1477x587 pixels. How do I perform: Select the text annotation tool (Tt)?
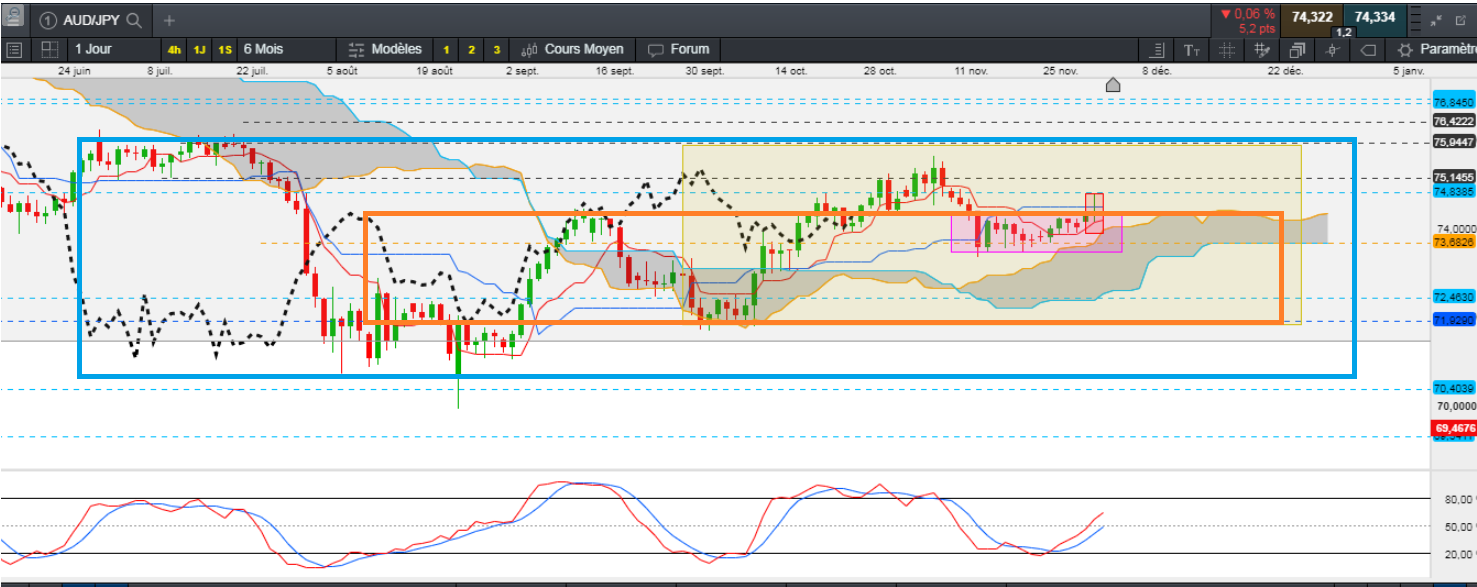[x=1192, y=50]
